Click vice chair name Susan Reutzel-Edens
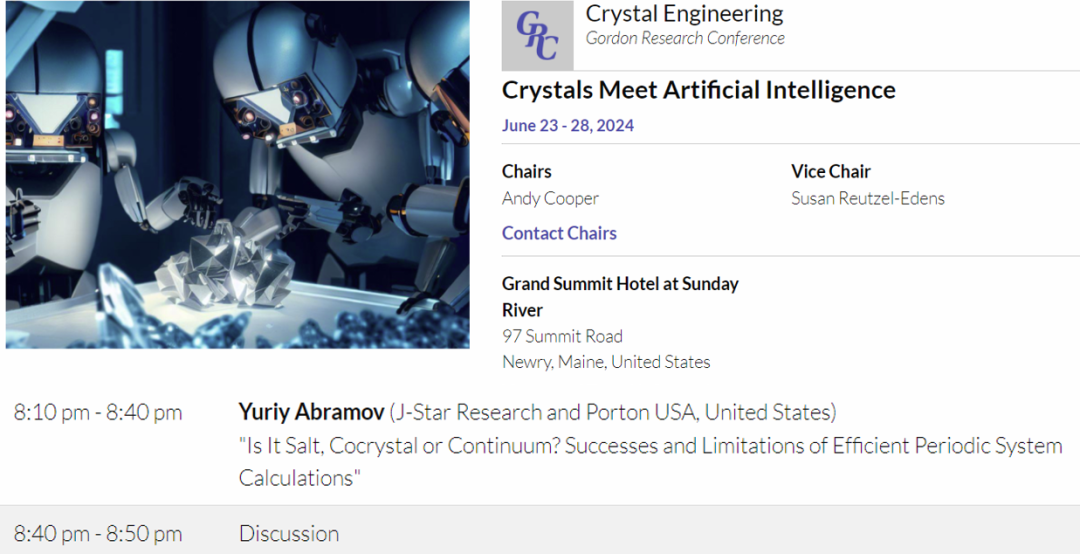Image resolution: width=1080 pixels, height=554 pixels. click(867, 198)
